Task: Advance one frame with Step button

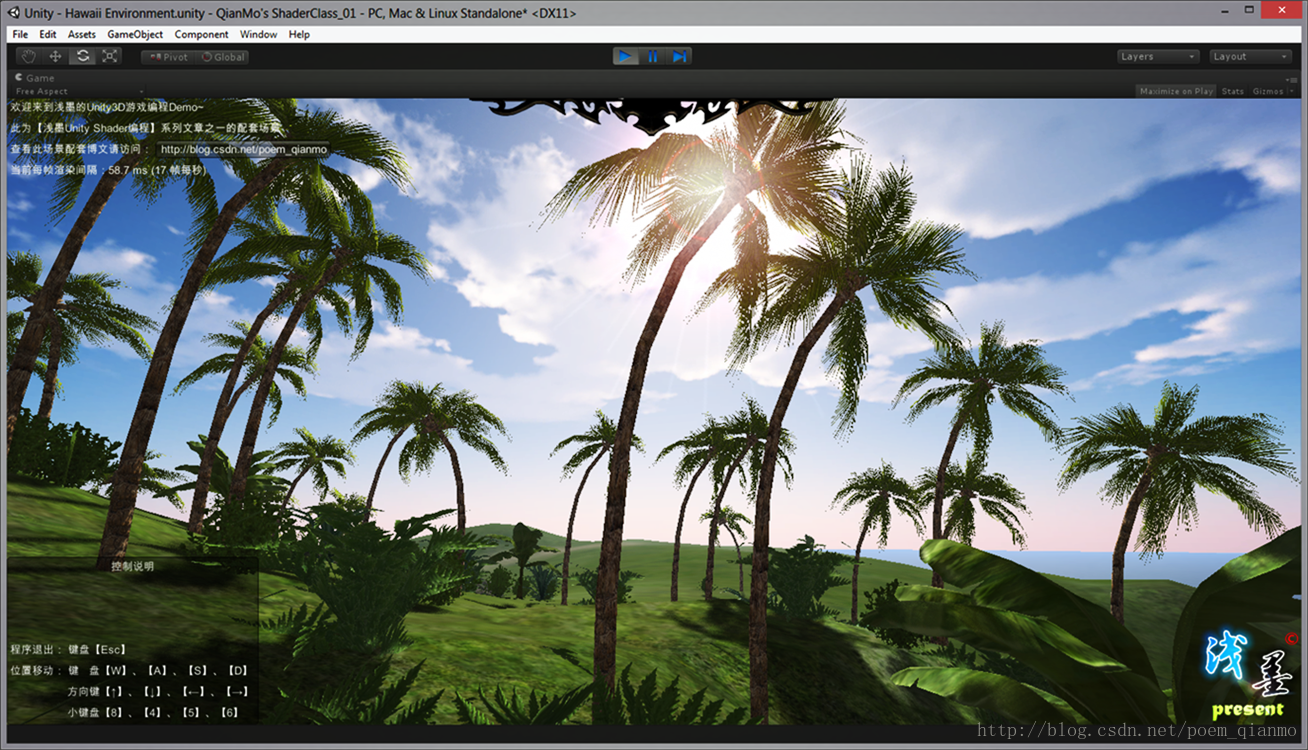Action: click(680, 56)
